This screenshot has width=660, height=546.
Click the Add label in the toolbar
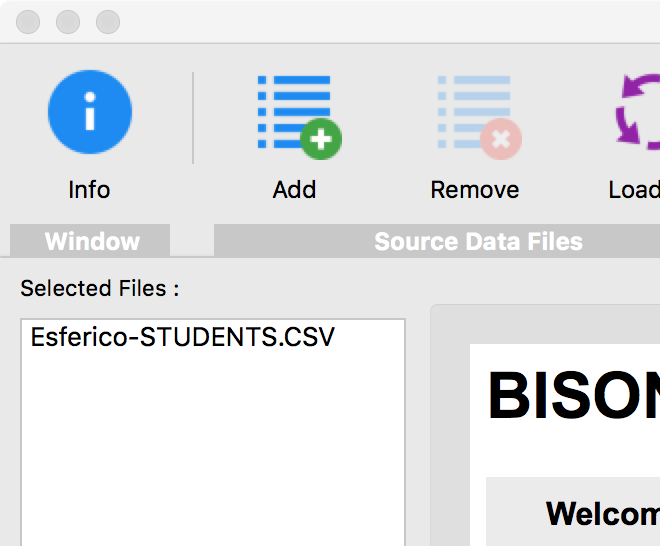point(294,190)
